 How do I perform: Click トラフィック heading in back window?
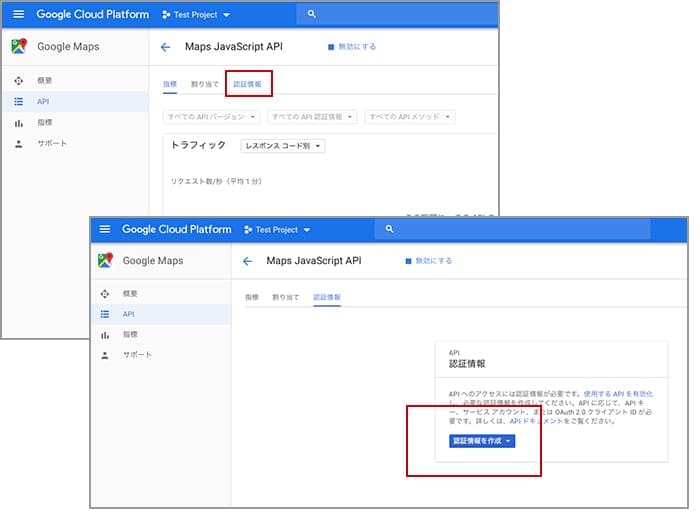(199, 146)
